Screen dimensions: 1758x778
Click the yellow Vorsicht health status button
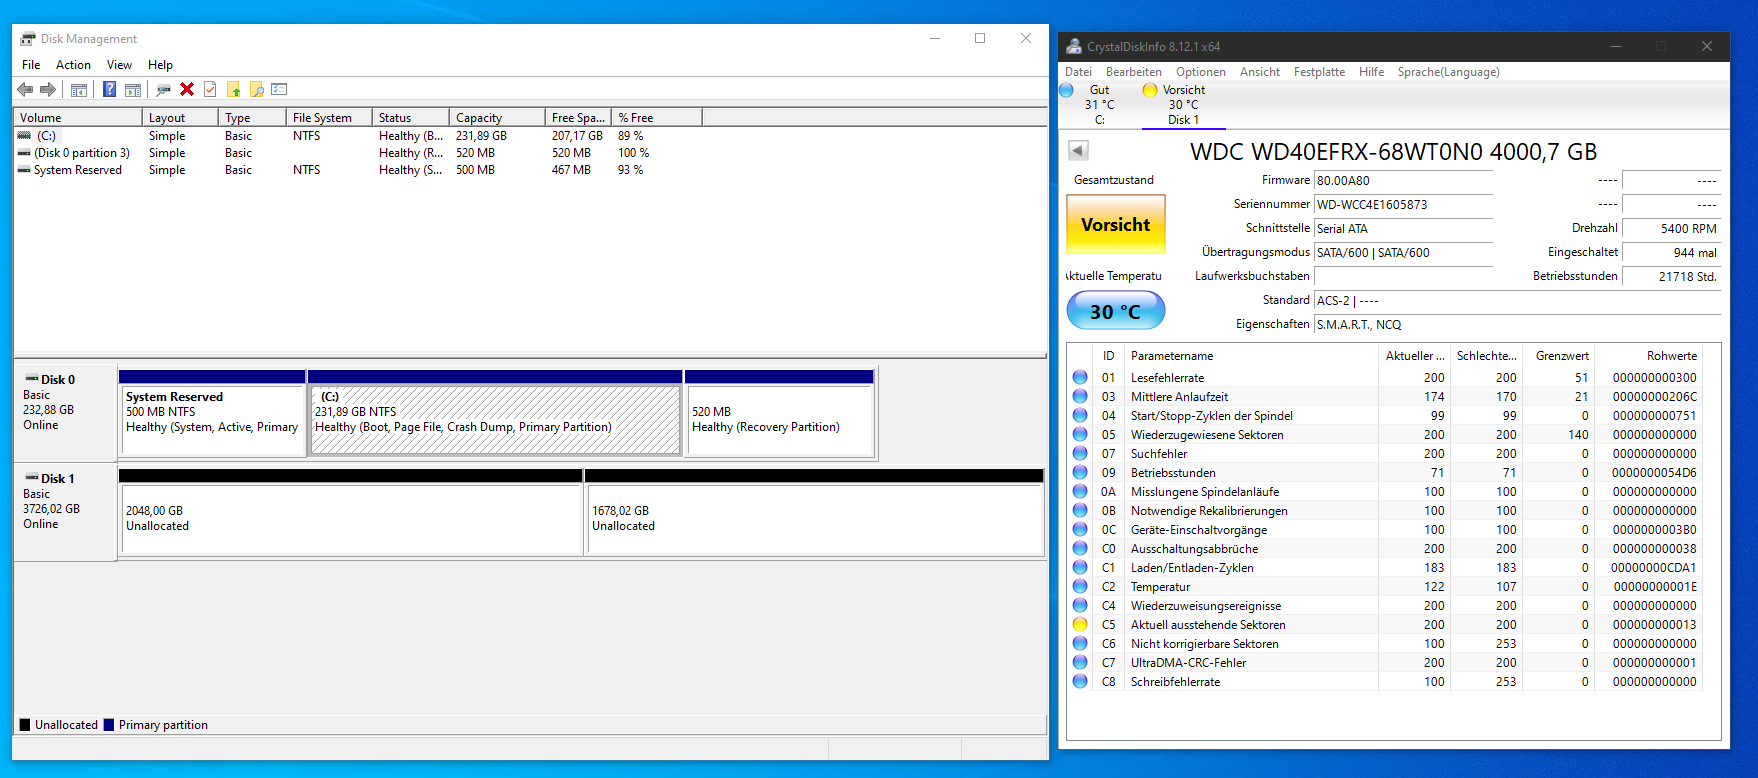[1115, 224]
